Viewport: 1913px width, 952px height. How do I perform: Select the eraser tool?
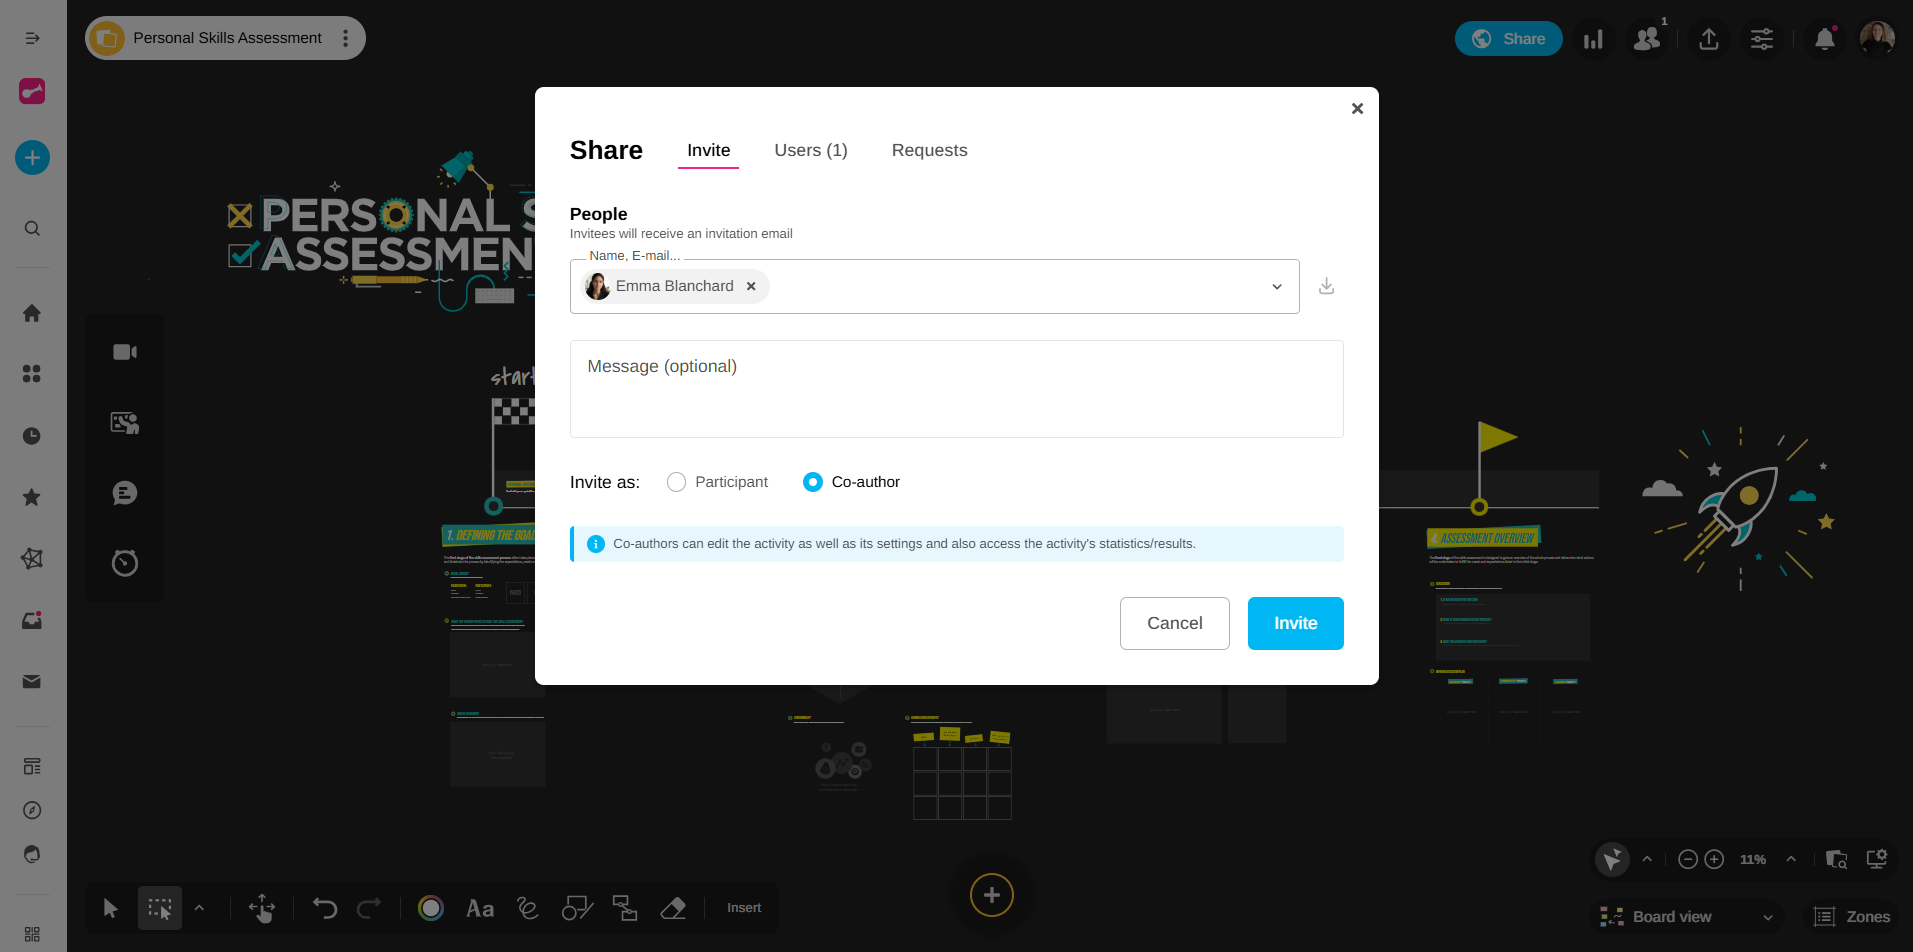tap(673, 908)
